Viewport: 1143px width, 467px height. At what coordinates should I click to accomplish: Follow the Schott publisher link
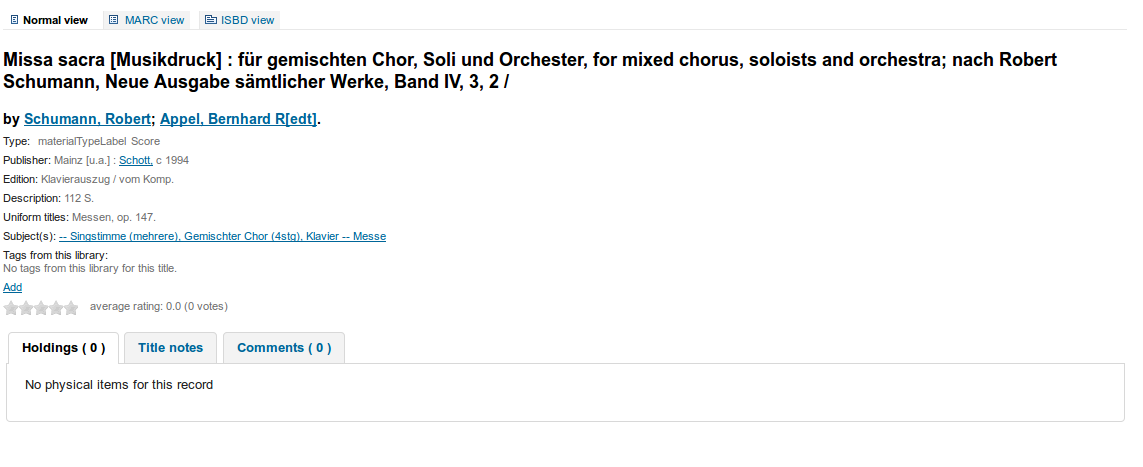pos(135,160)
